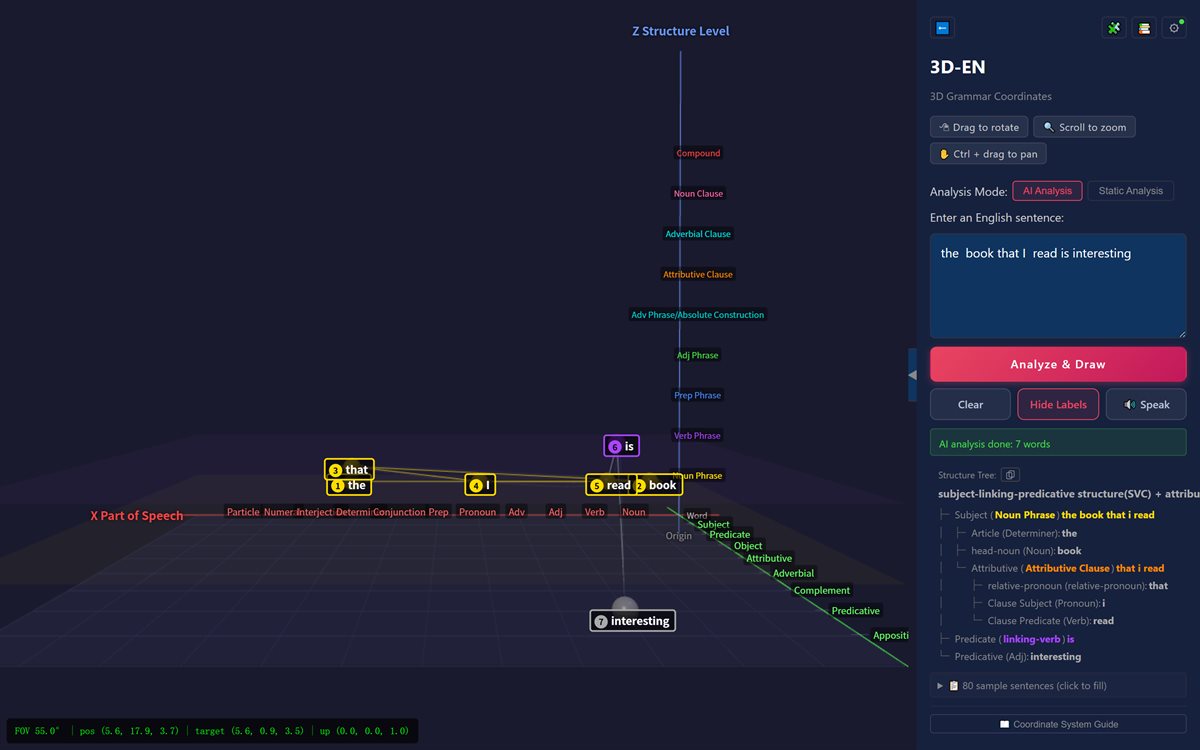
Task: Click inside the English sentence text box
Action: click(x=1058, y=286)
